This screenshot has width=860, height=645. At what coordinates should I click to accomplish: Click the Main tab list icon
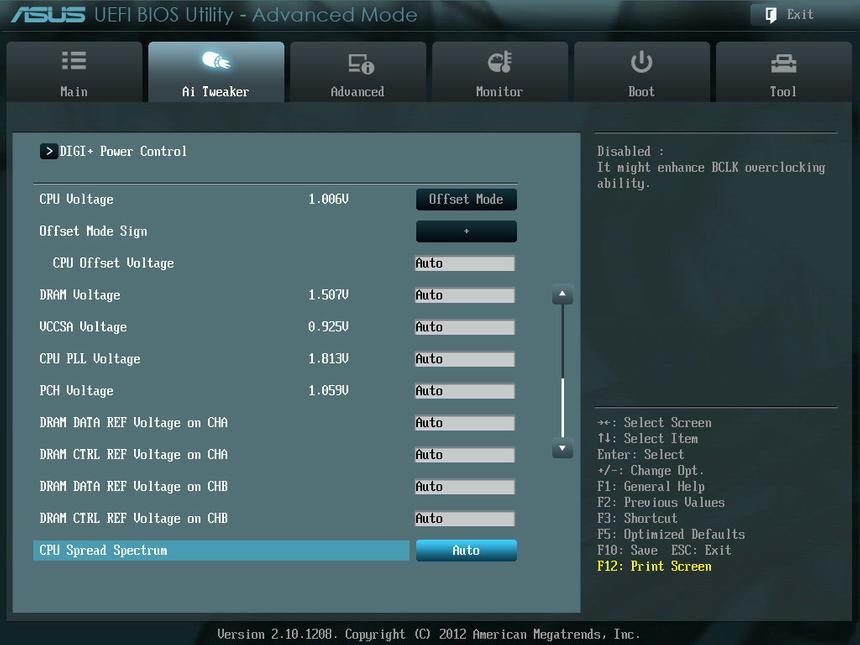(x=74, y=60)
